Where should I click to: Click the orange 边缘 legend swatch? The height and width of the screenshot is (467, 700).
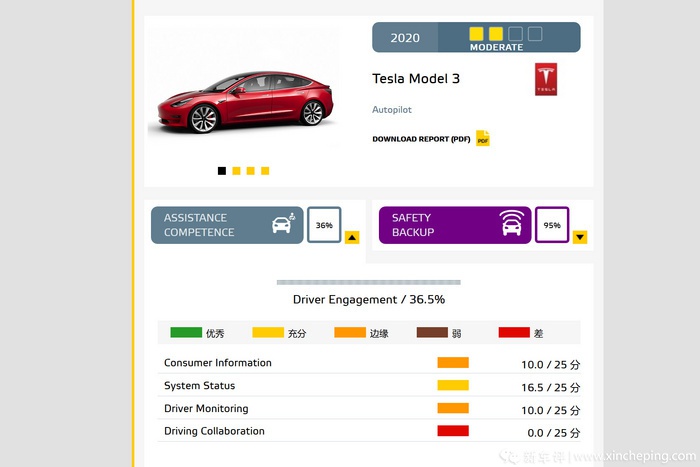[350, 332]
